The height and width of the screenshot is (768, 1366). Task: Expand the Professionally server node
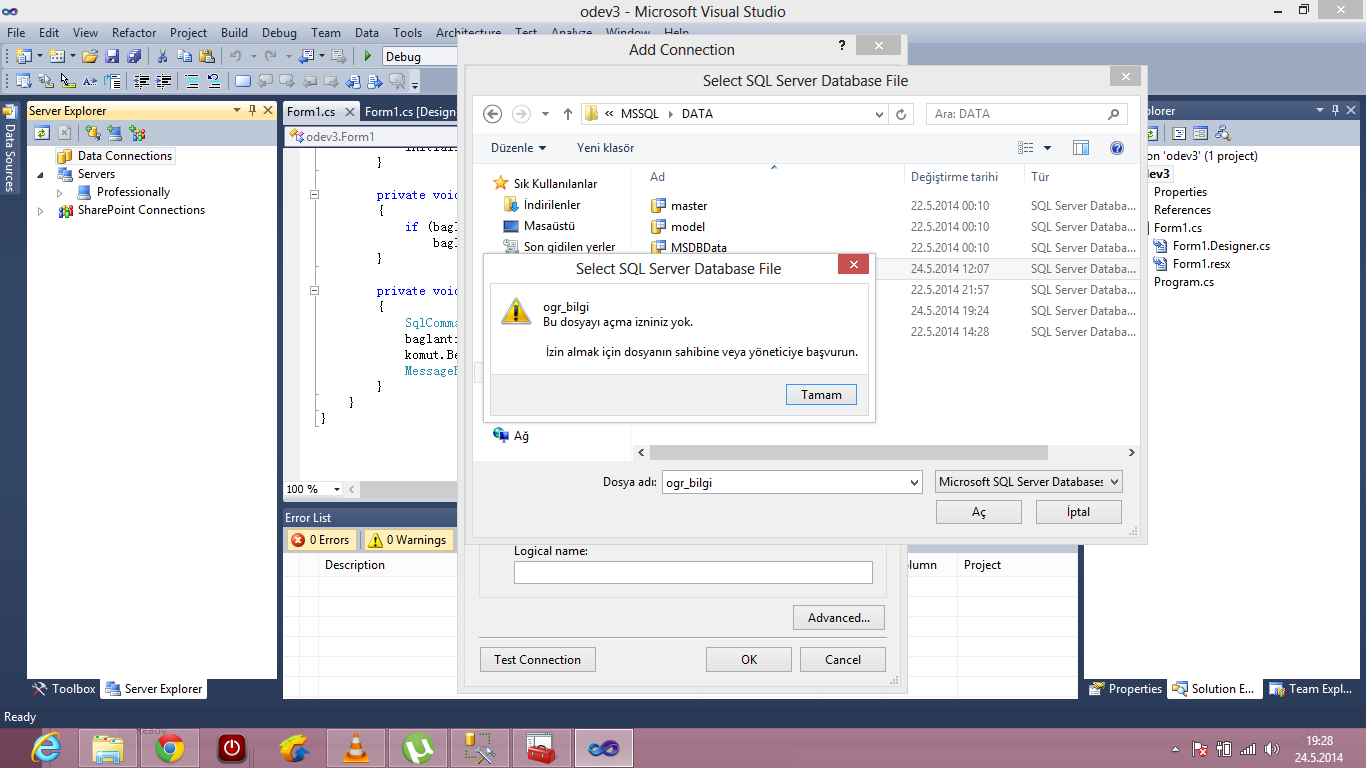tap(60, 192)
